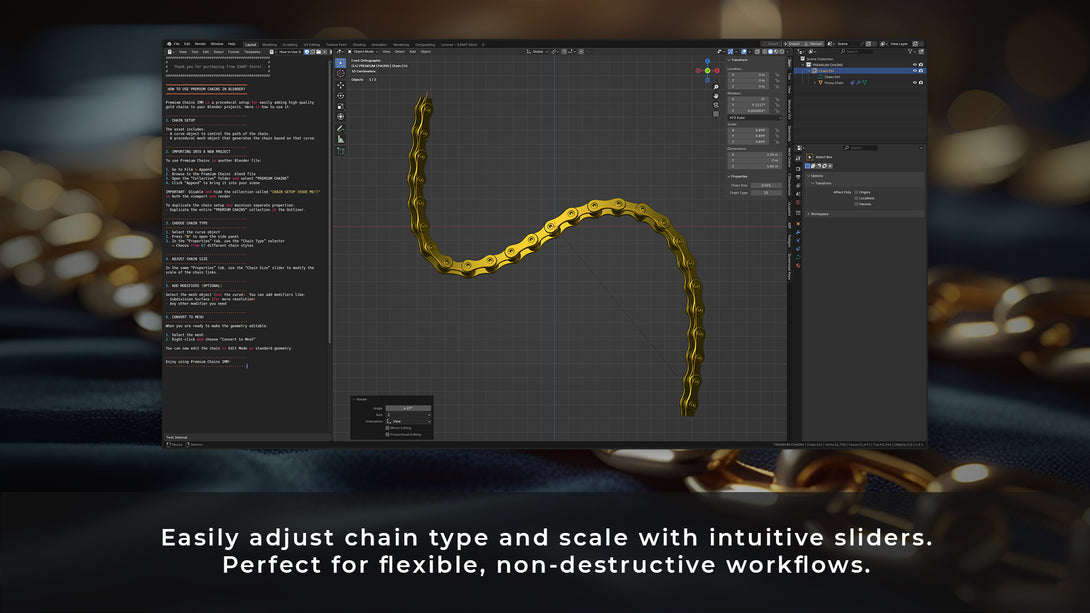This screenshot has width=1090, height=613.
Task: Toggle camera view icon in viewport
Action: click(x=716, y=105)
